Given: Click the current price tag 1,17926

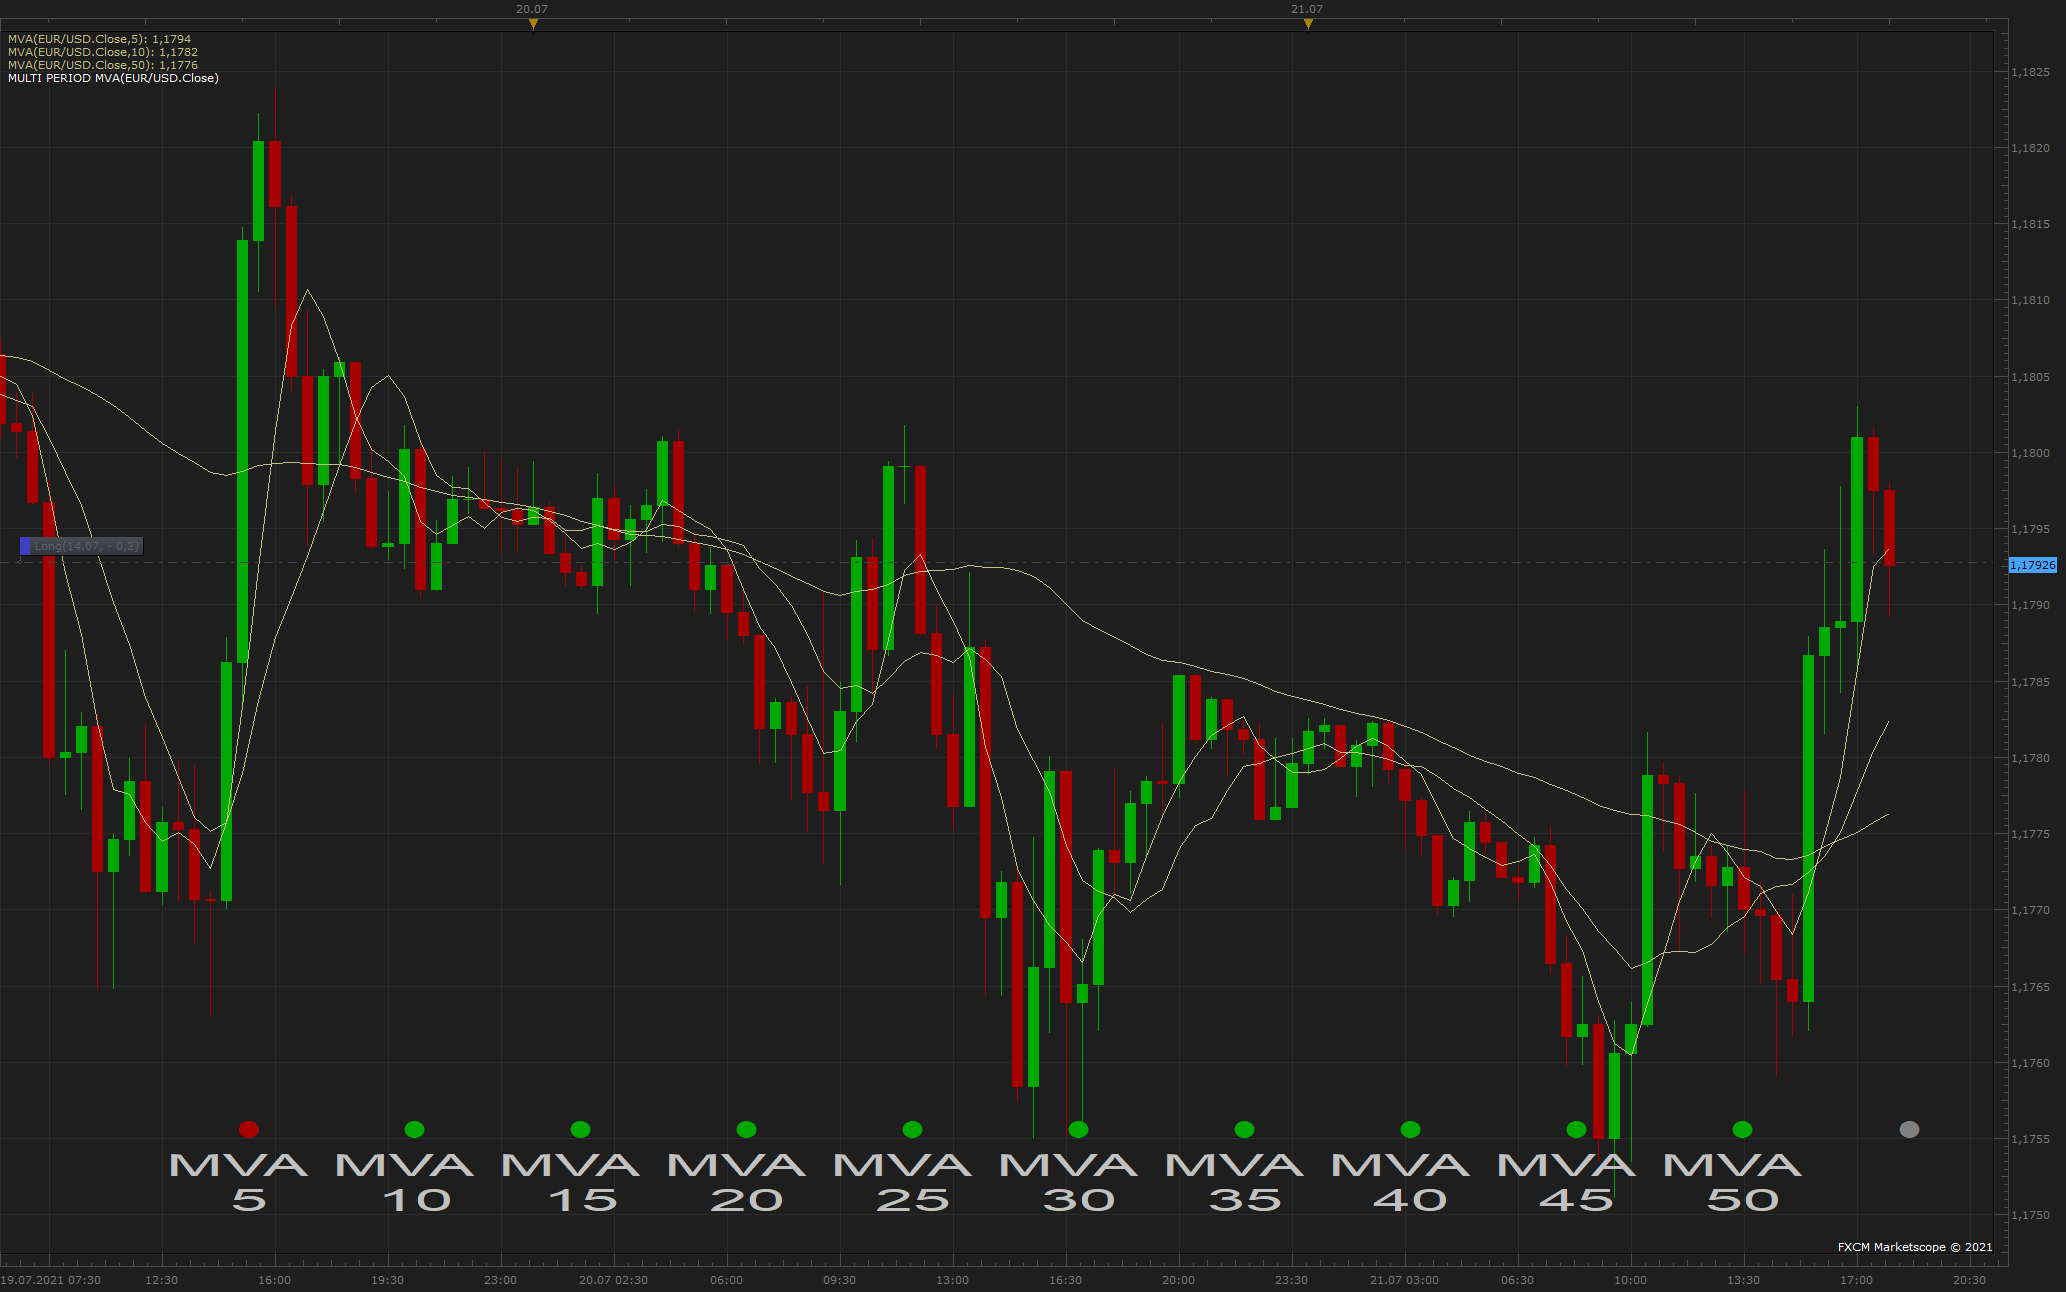Looking at the screenshot, I should click(x=2033, y=565).
